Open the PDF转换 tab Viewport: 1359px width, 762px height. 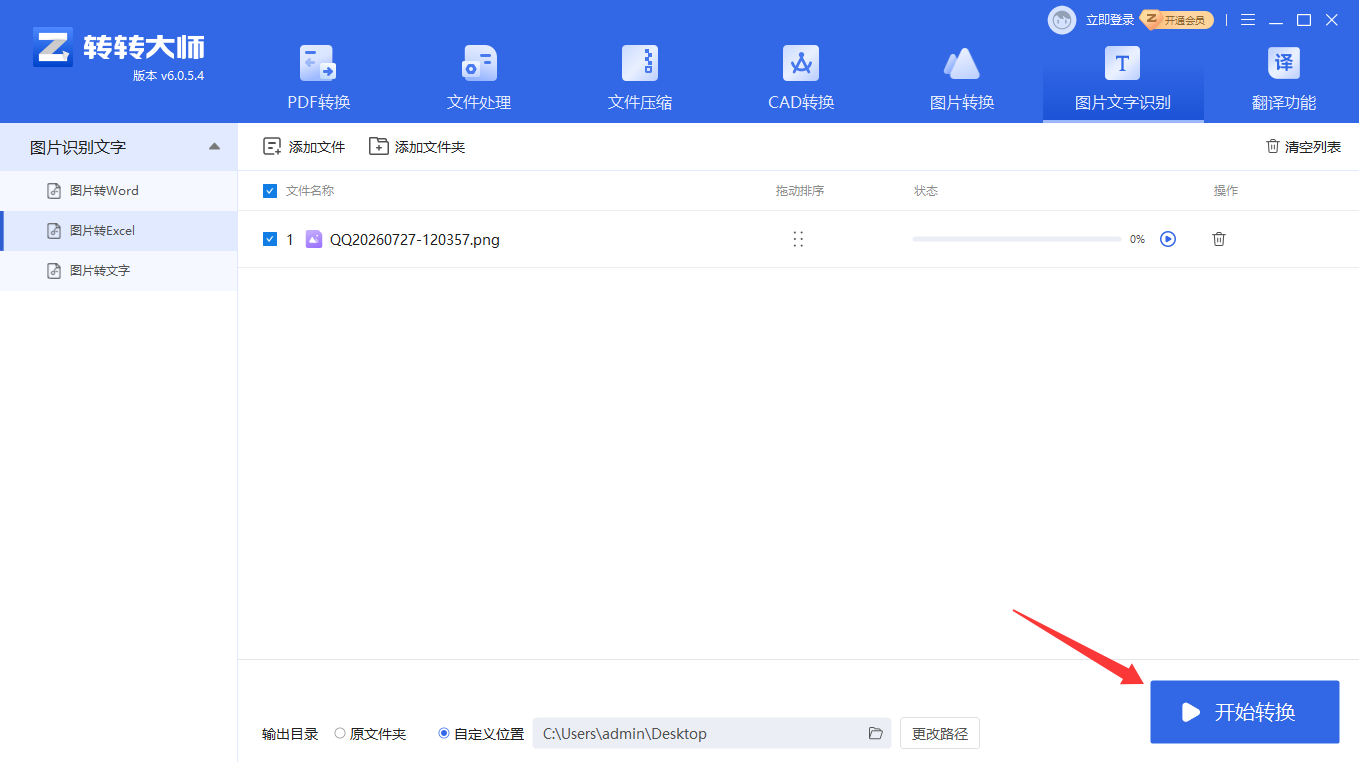point(319,80)
